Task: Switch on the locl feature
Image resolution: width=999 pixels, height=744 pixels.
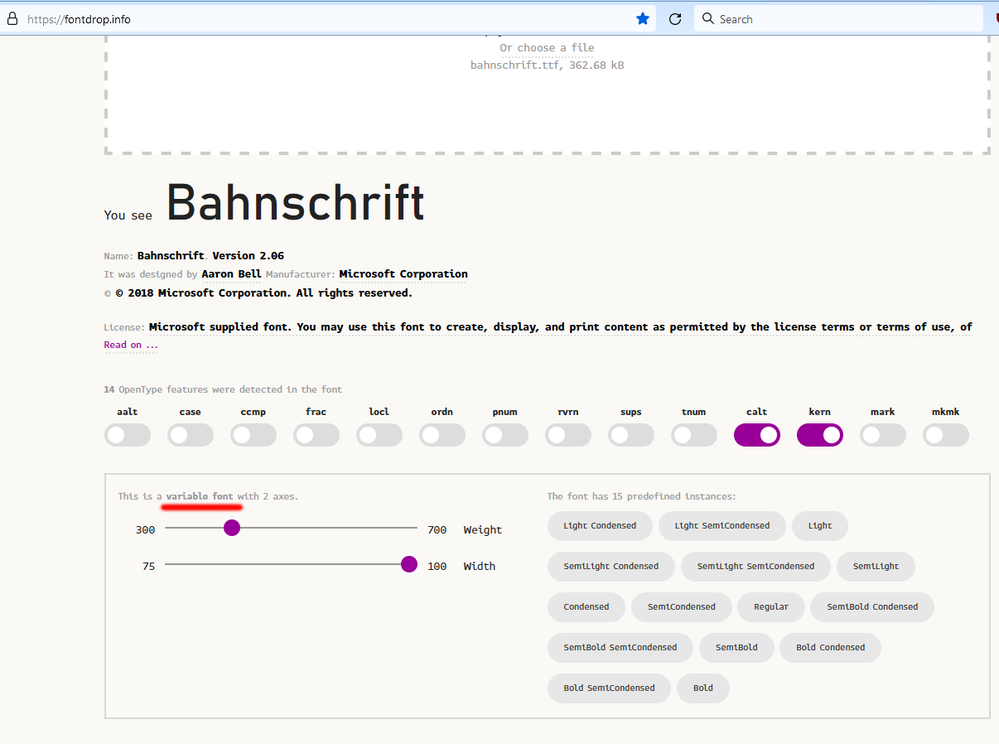Action: pyautogui.click(x=379, y=435)
